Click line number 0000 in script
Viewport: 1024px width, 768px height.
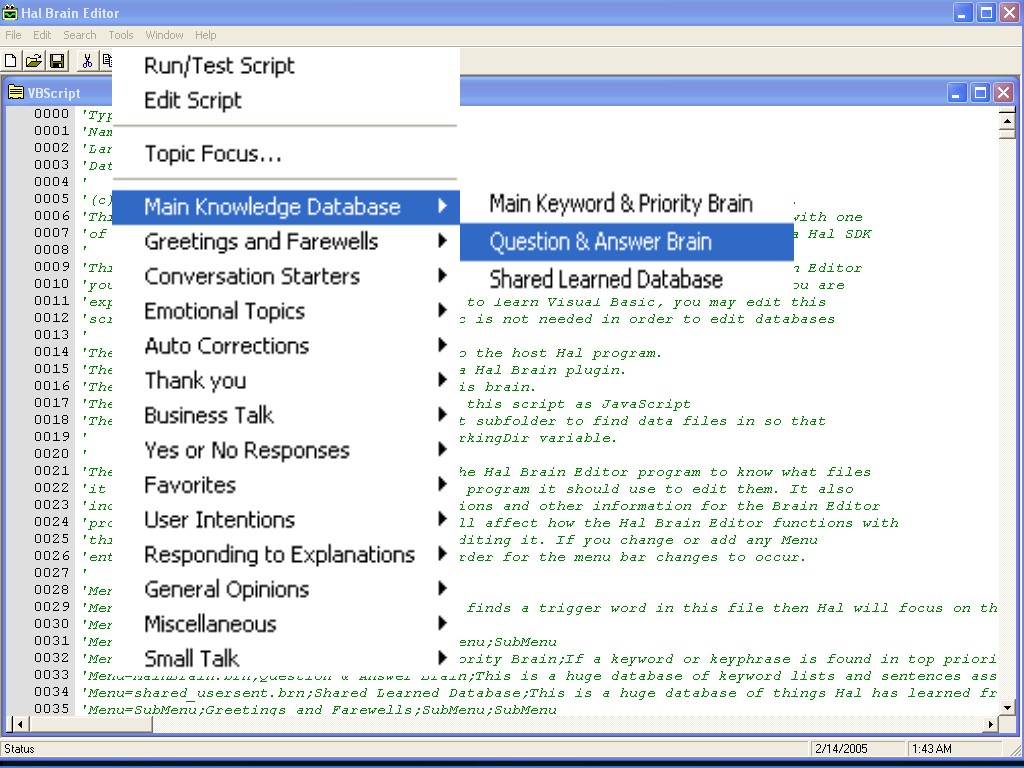[52, 114]
